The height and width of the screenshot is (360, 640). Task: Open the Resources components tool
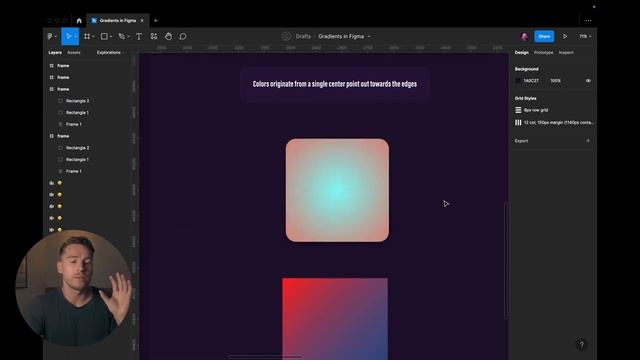(153, 36)
